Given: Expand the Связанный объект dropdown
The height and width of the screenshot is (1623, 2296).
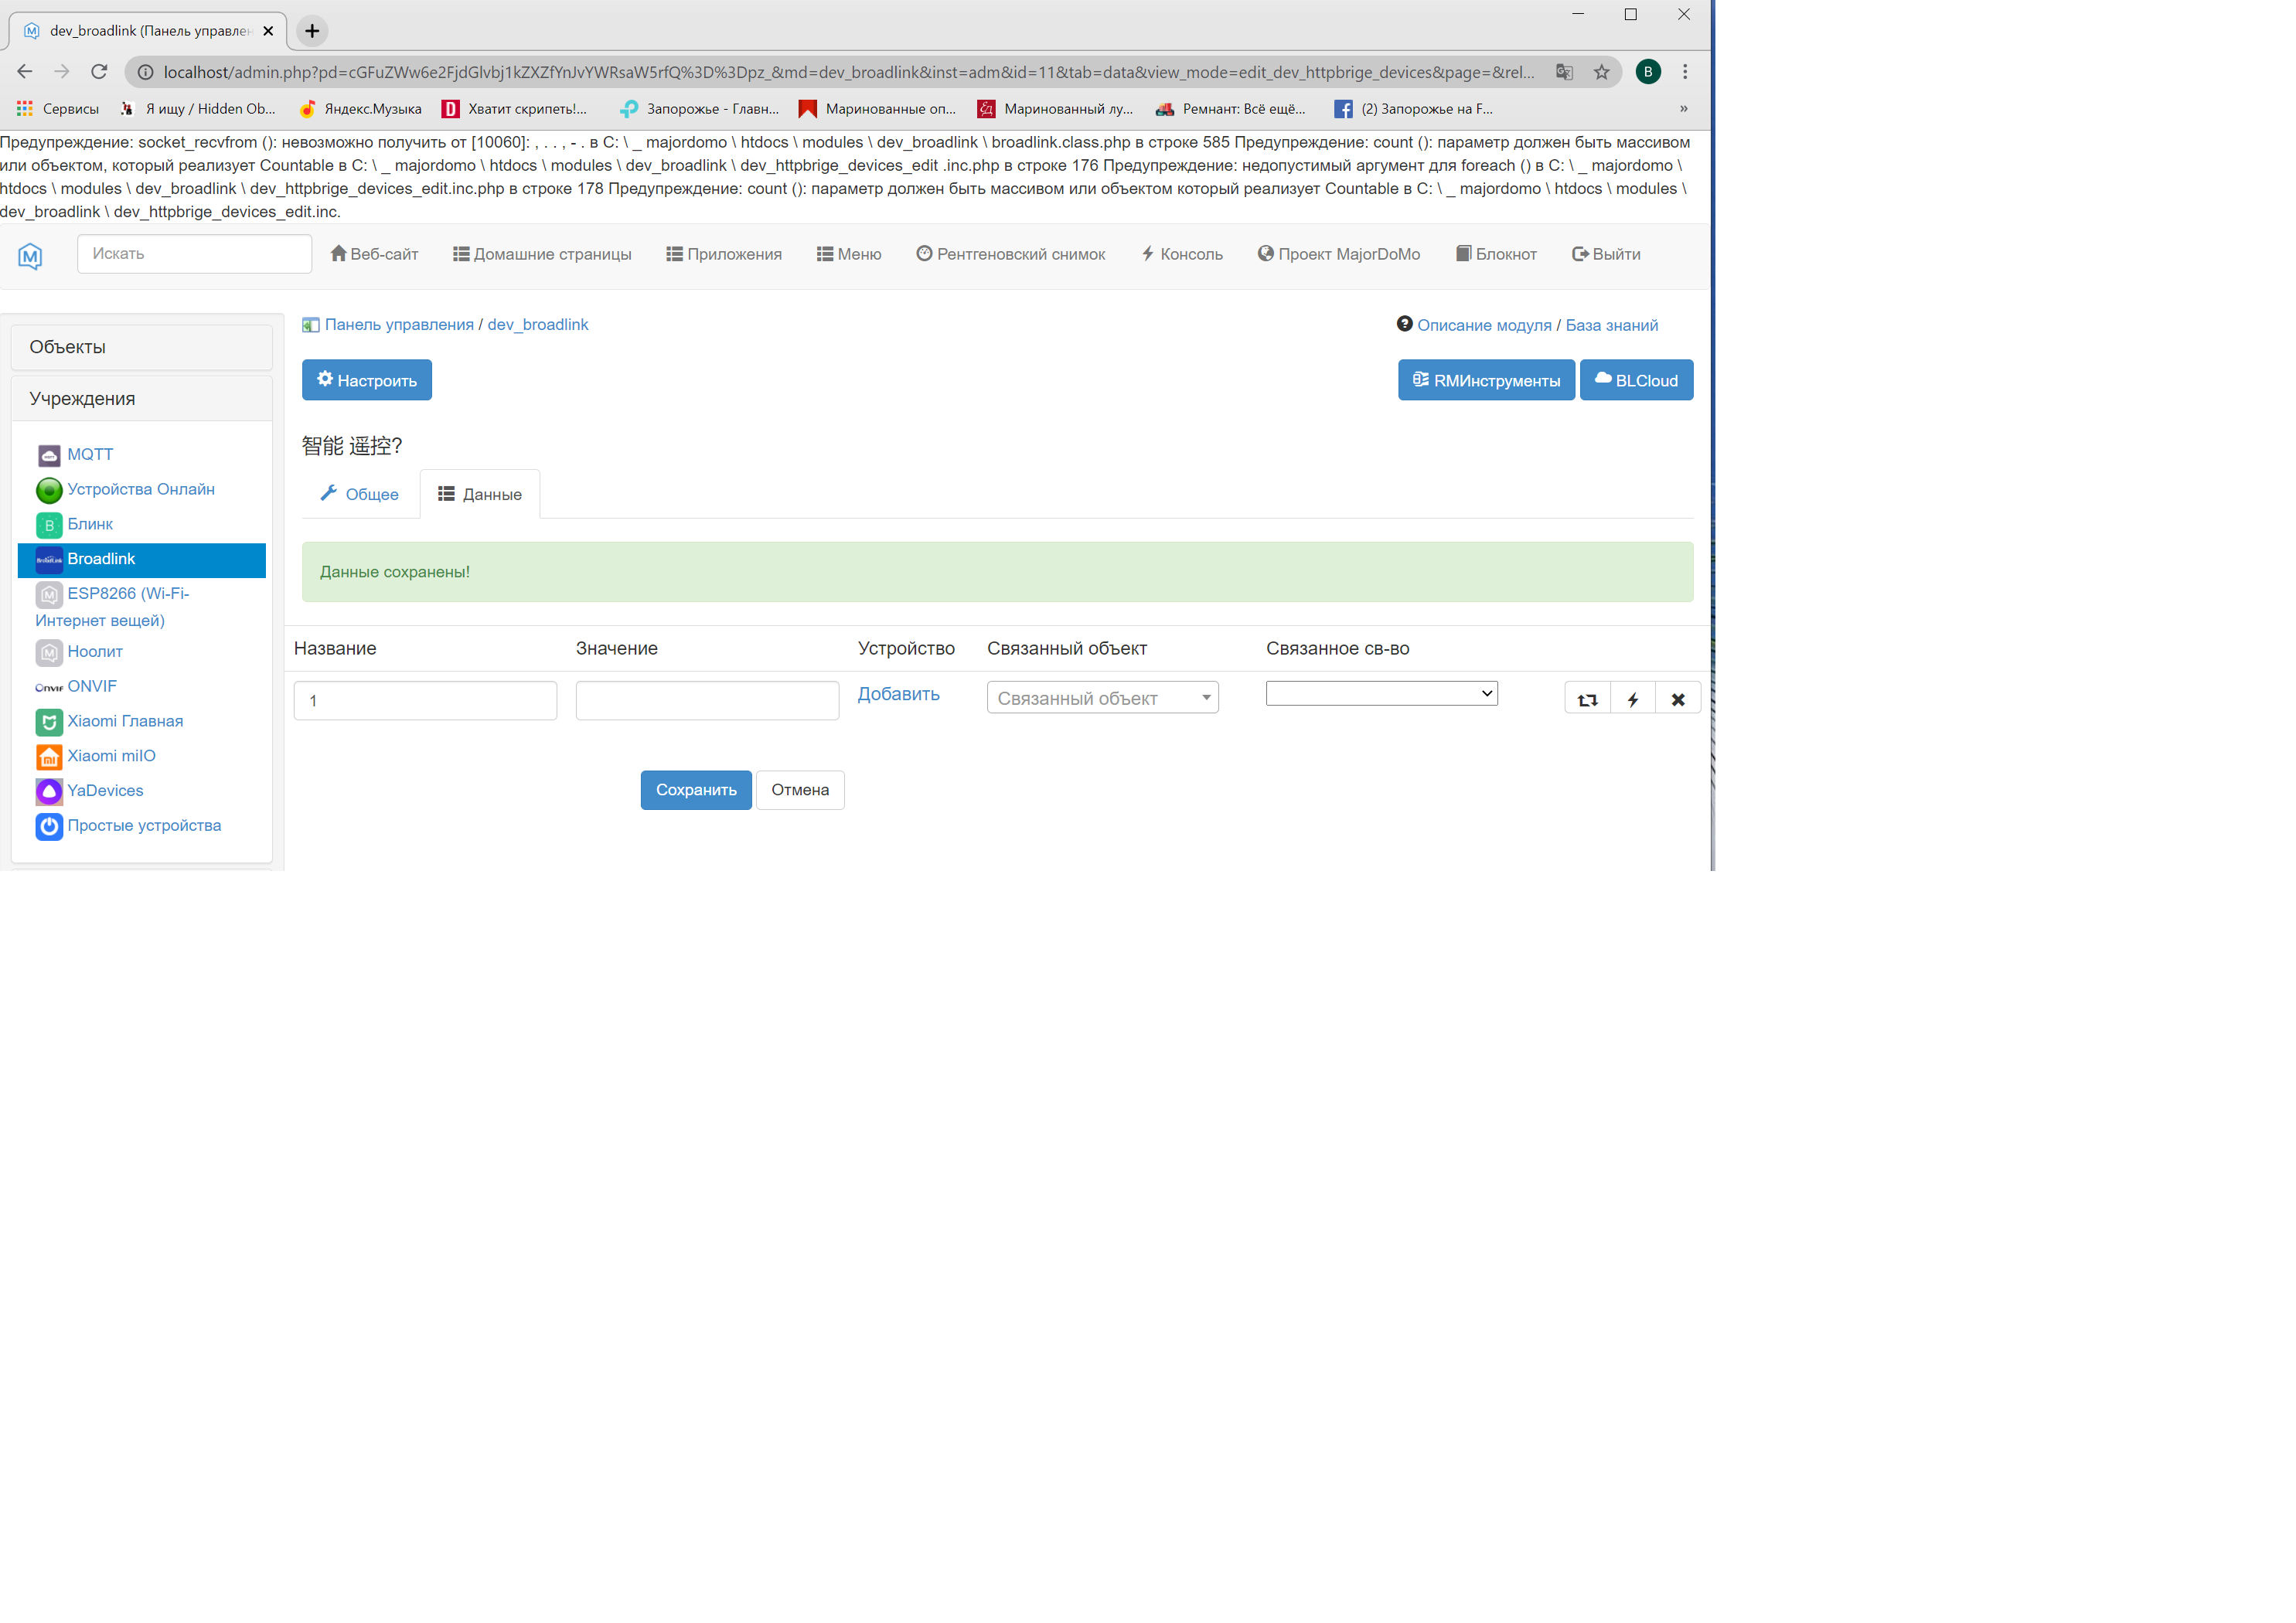Looking at the screenshot, I should click(1102, 698).
